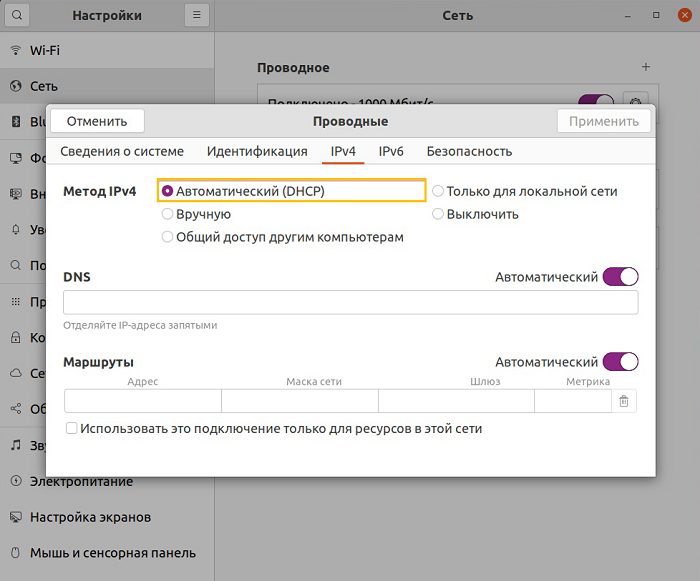Click the Wi-Fi icon in sidebar

click(16, 49)
